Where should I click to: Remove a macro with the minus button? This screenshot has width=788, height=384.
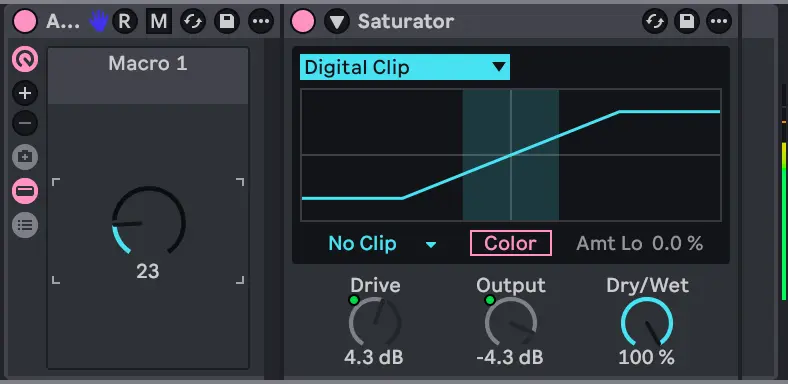pos(25,123)
